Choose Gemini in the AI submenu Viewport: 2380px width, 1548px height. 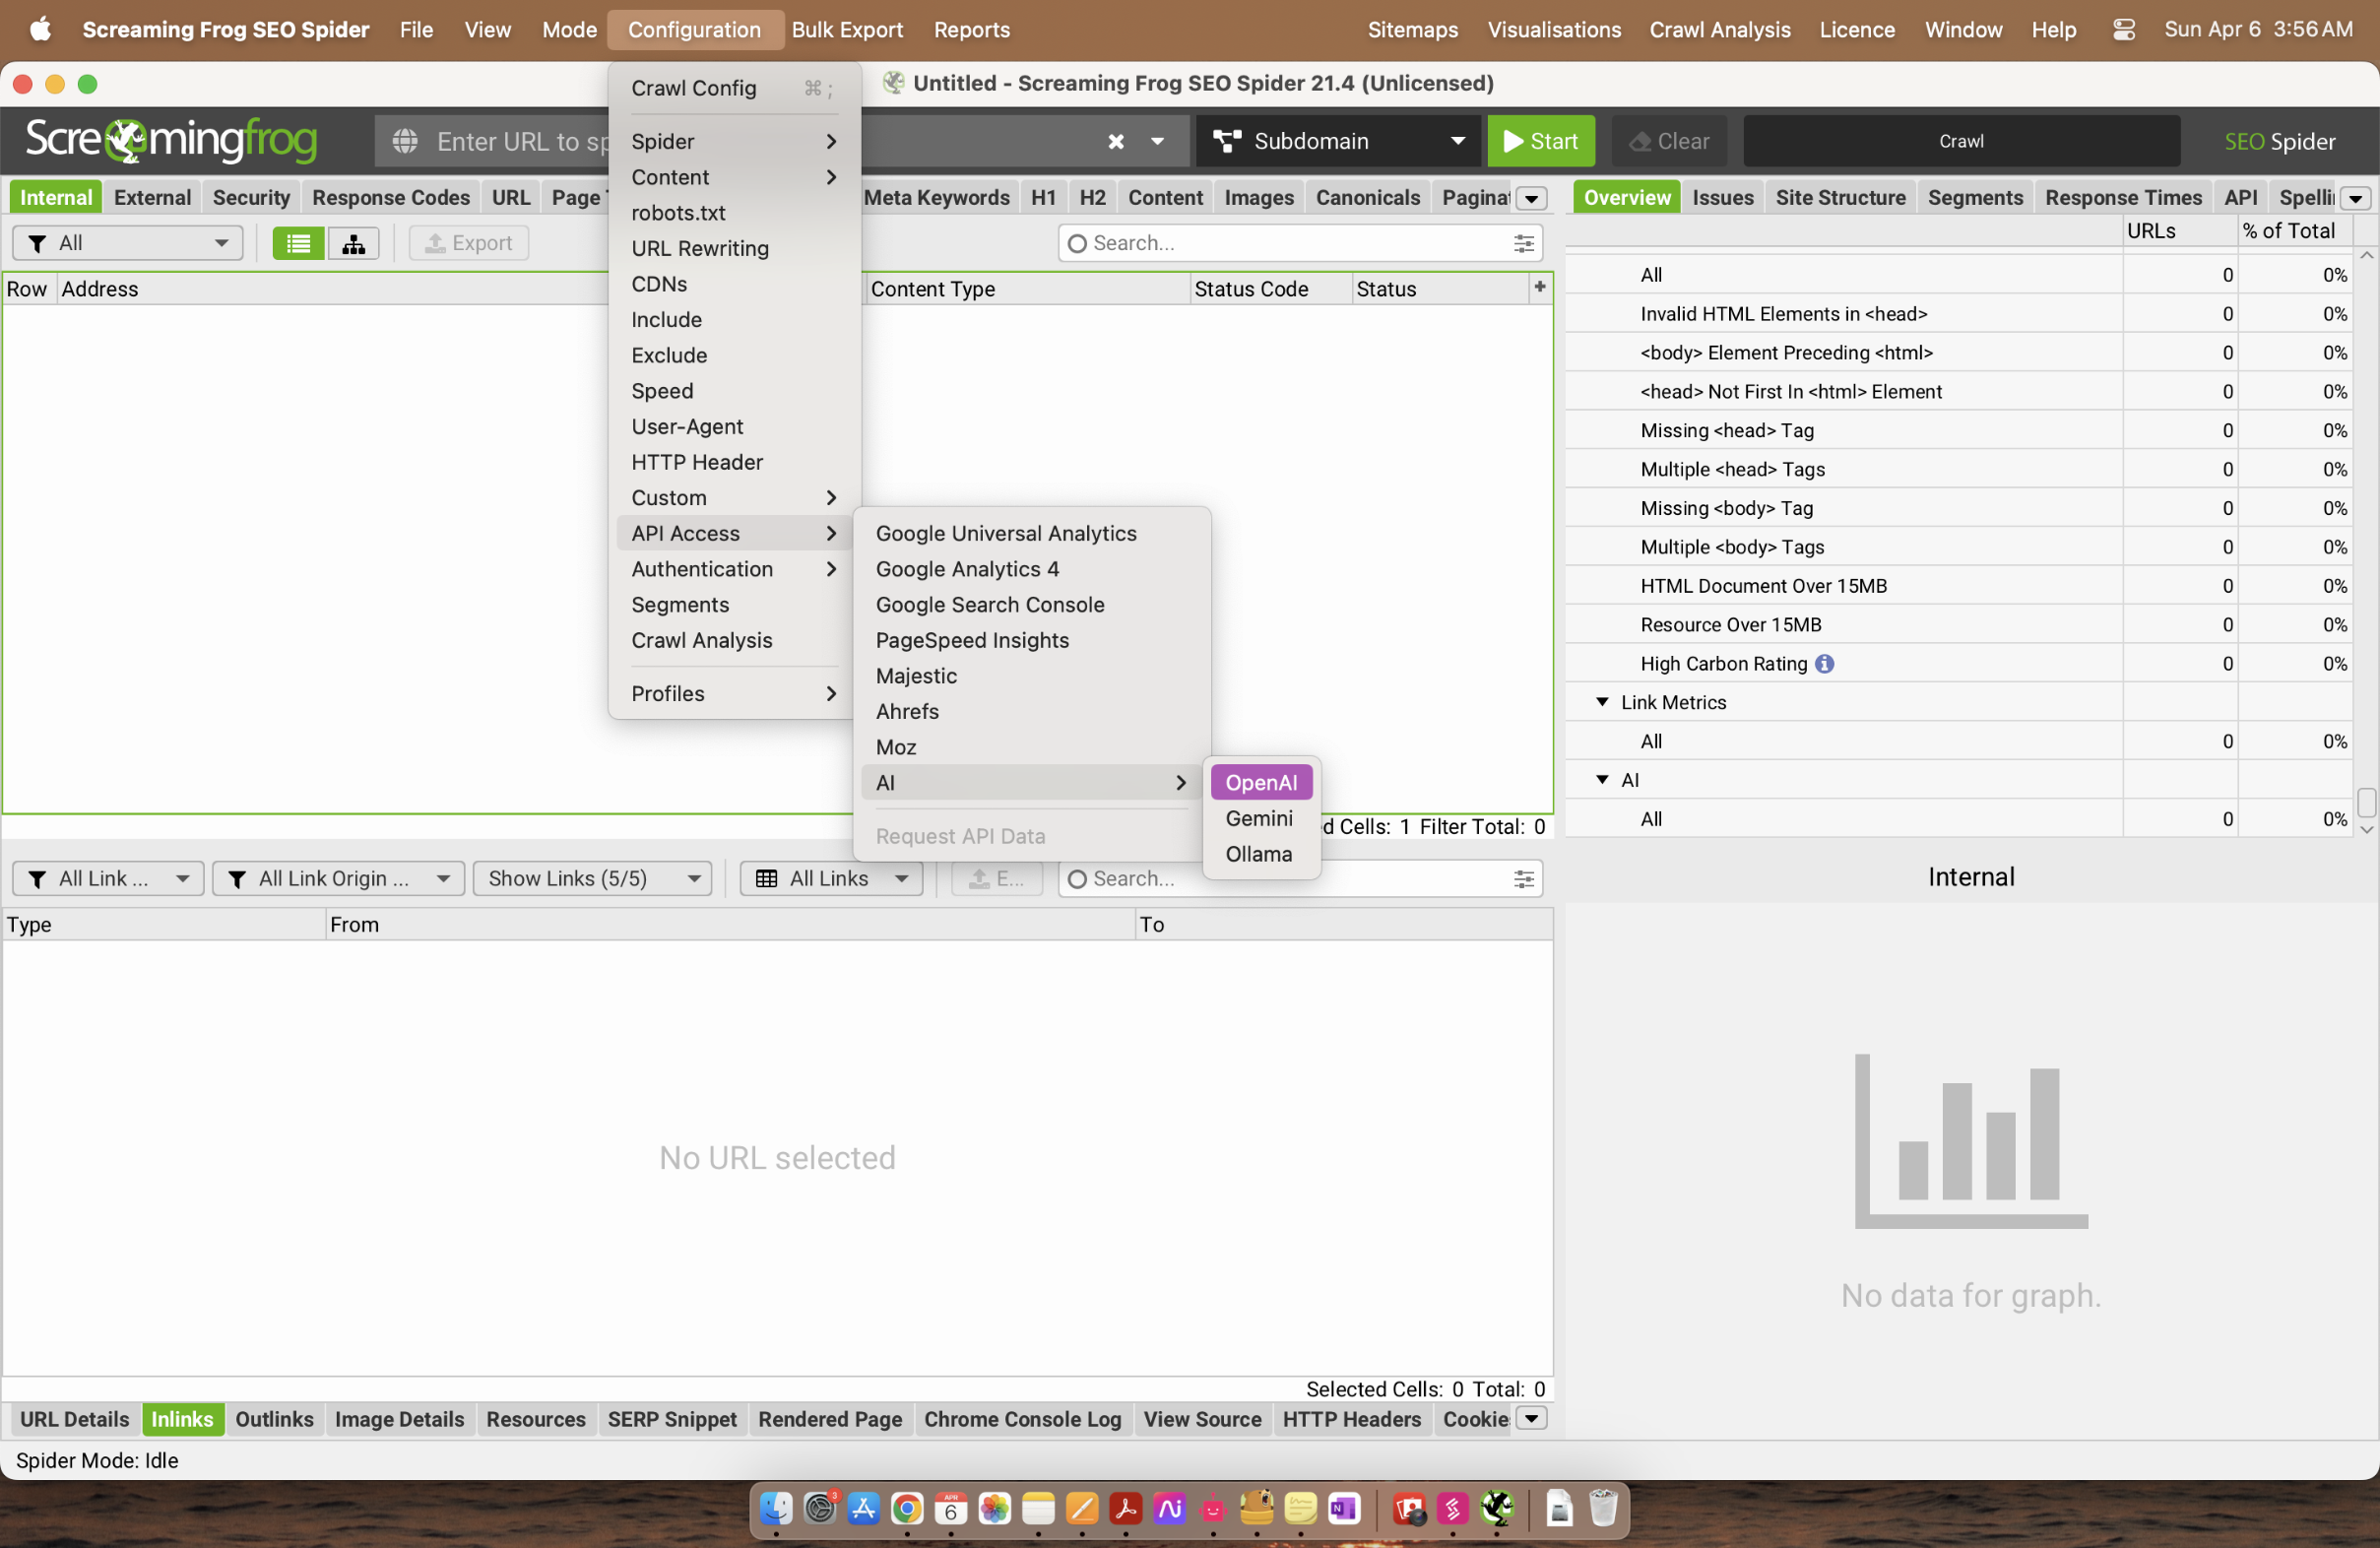tap(1258, 818)
